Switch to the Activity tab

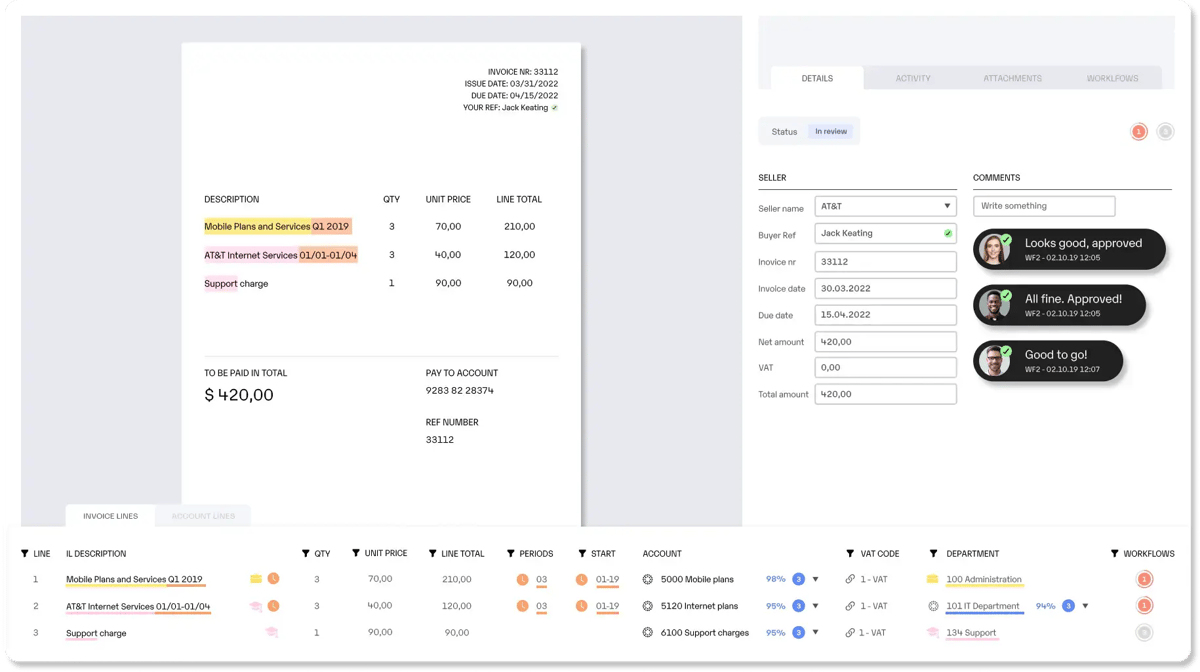[x=913, y=78]
